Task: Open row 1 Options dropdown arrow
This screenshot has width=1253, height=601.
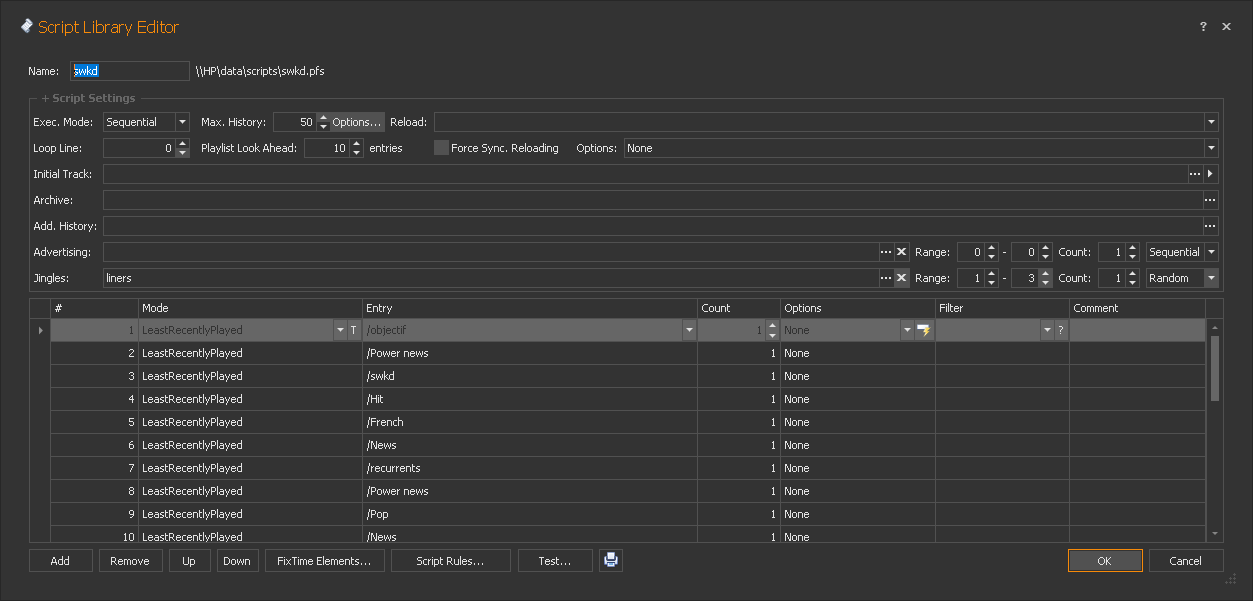Action: point(907,330)
